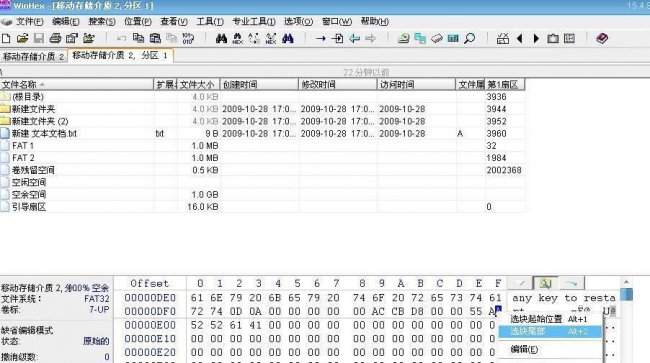Open the 工具(T) menu
The image size is (650, 363).
click(210, 22)
